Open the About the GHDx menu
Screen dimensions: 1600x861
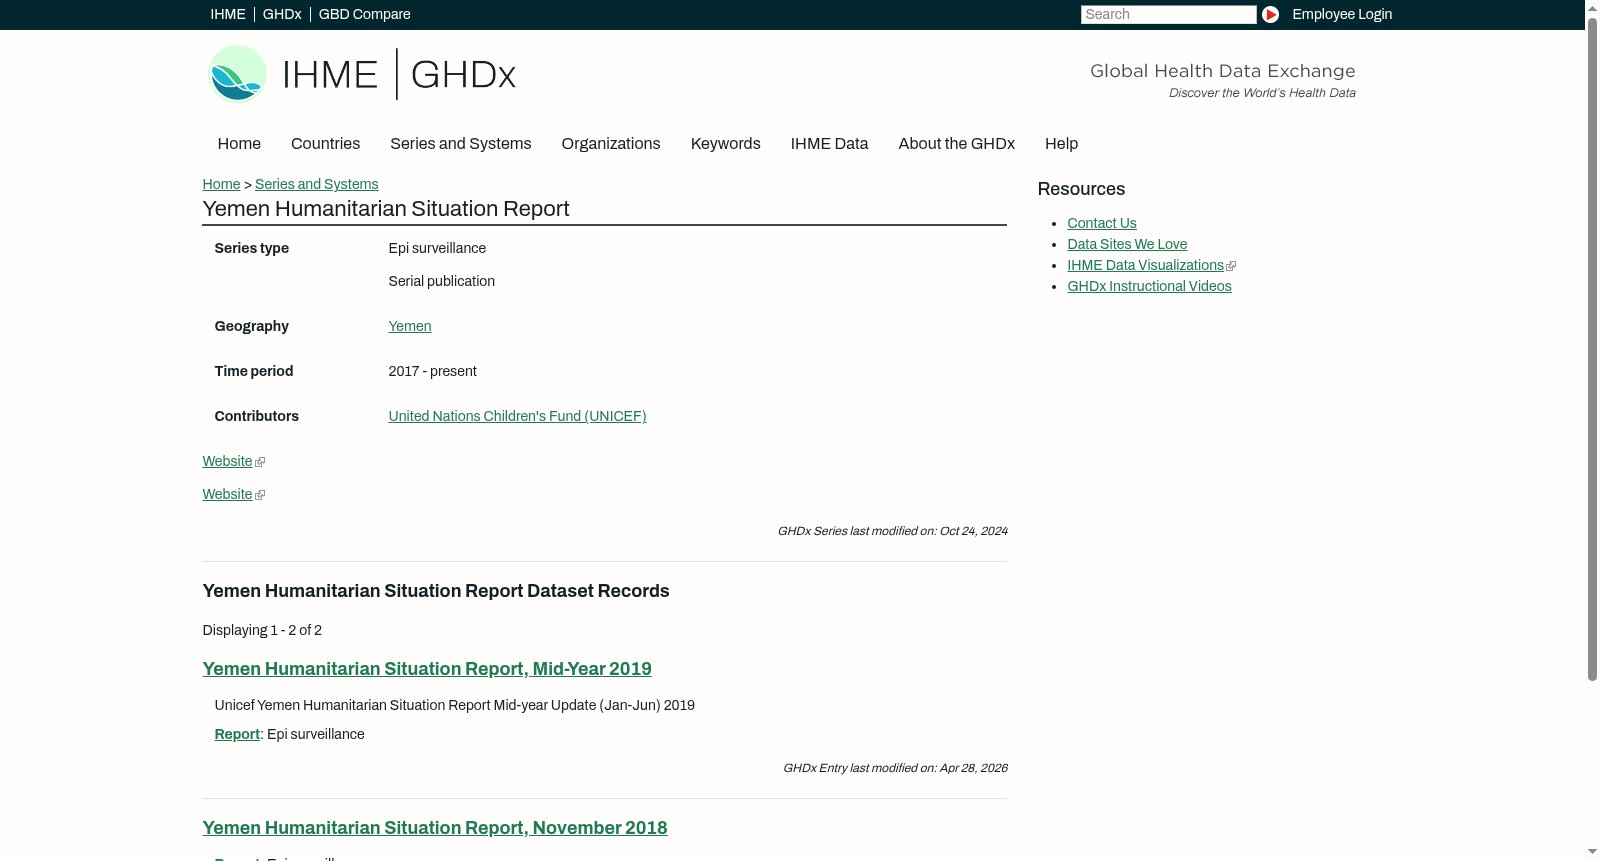(x=956, y=144)
